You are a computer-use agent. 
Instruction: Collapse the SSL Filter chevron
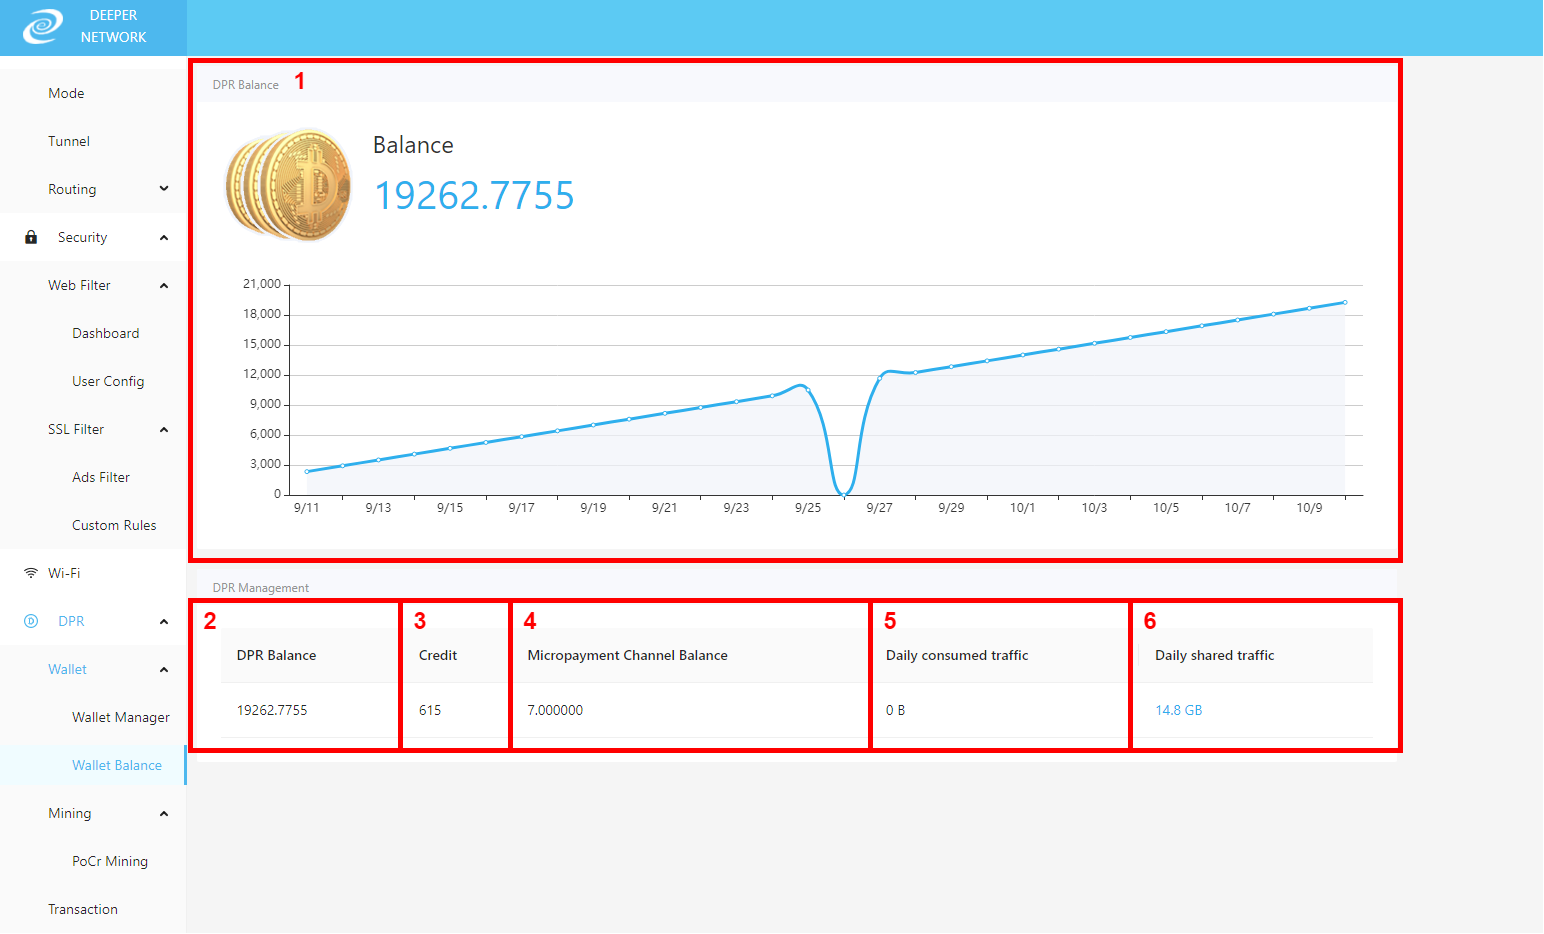pos(164,429)
